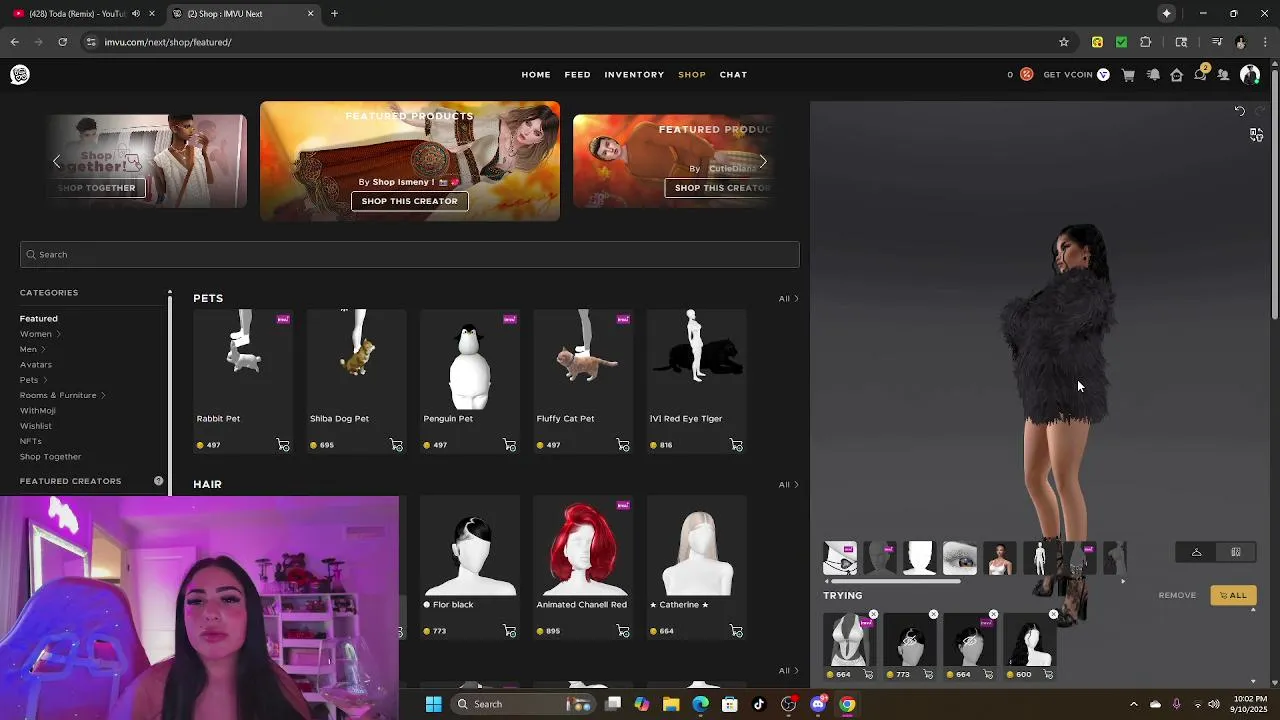The width and height of the screenshot is (1280, 720).
Task: Add Catherine hair to the cart
Action: pyautogui.click(x=736, y=631)
